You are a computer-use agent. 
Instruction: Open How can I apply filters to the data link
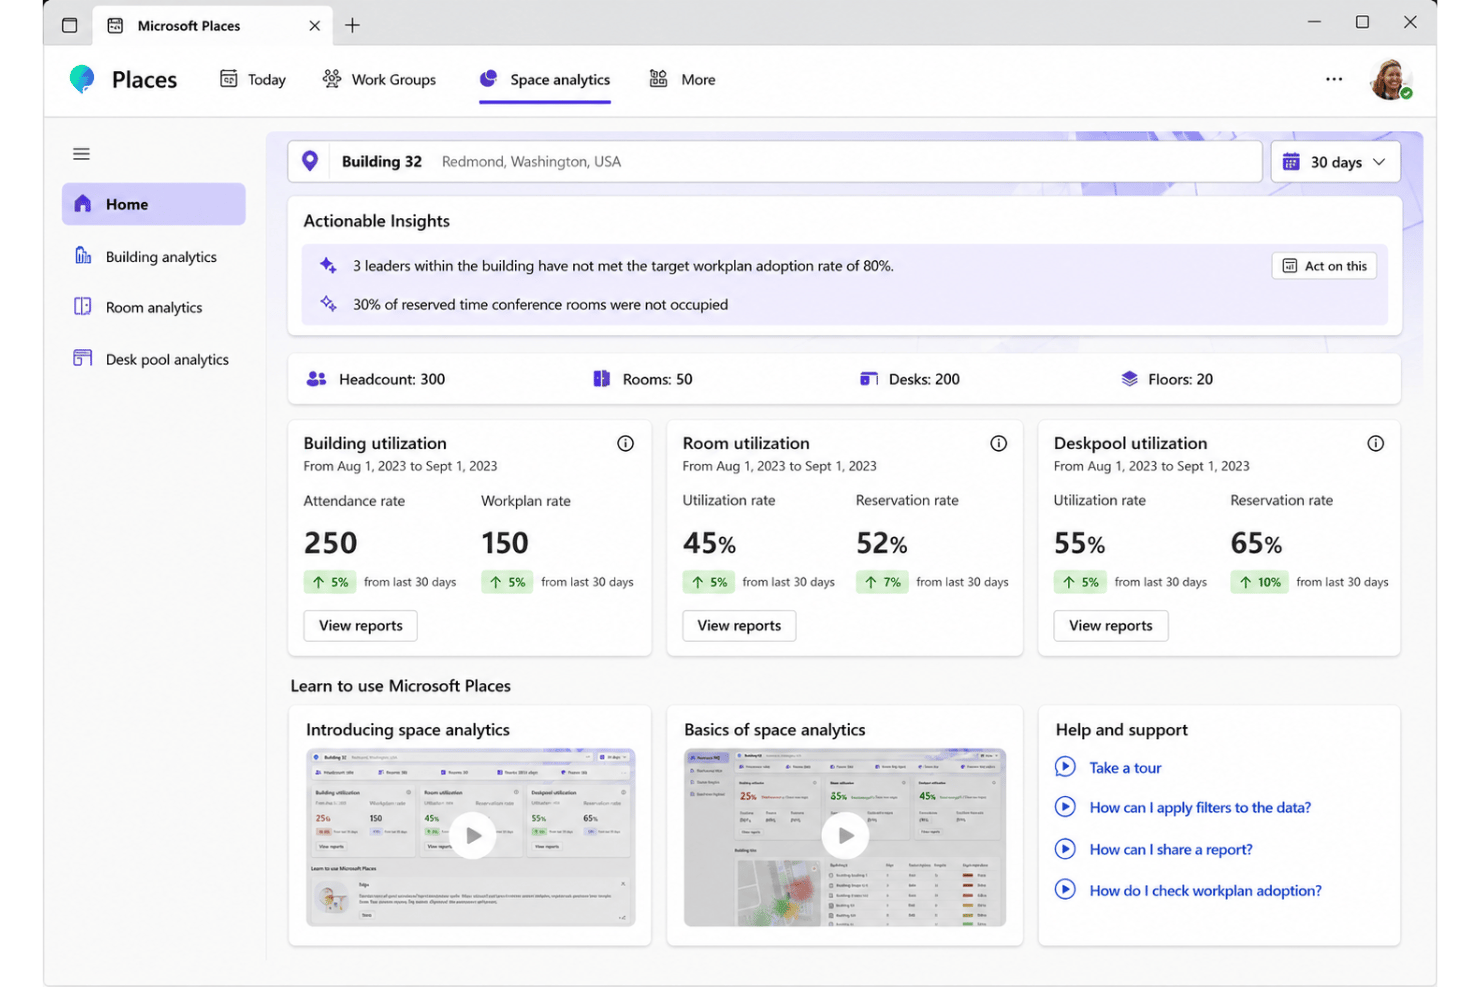click(x=1200, y=808)
